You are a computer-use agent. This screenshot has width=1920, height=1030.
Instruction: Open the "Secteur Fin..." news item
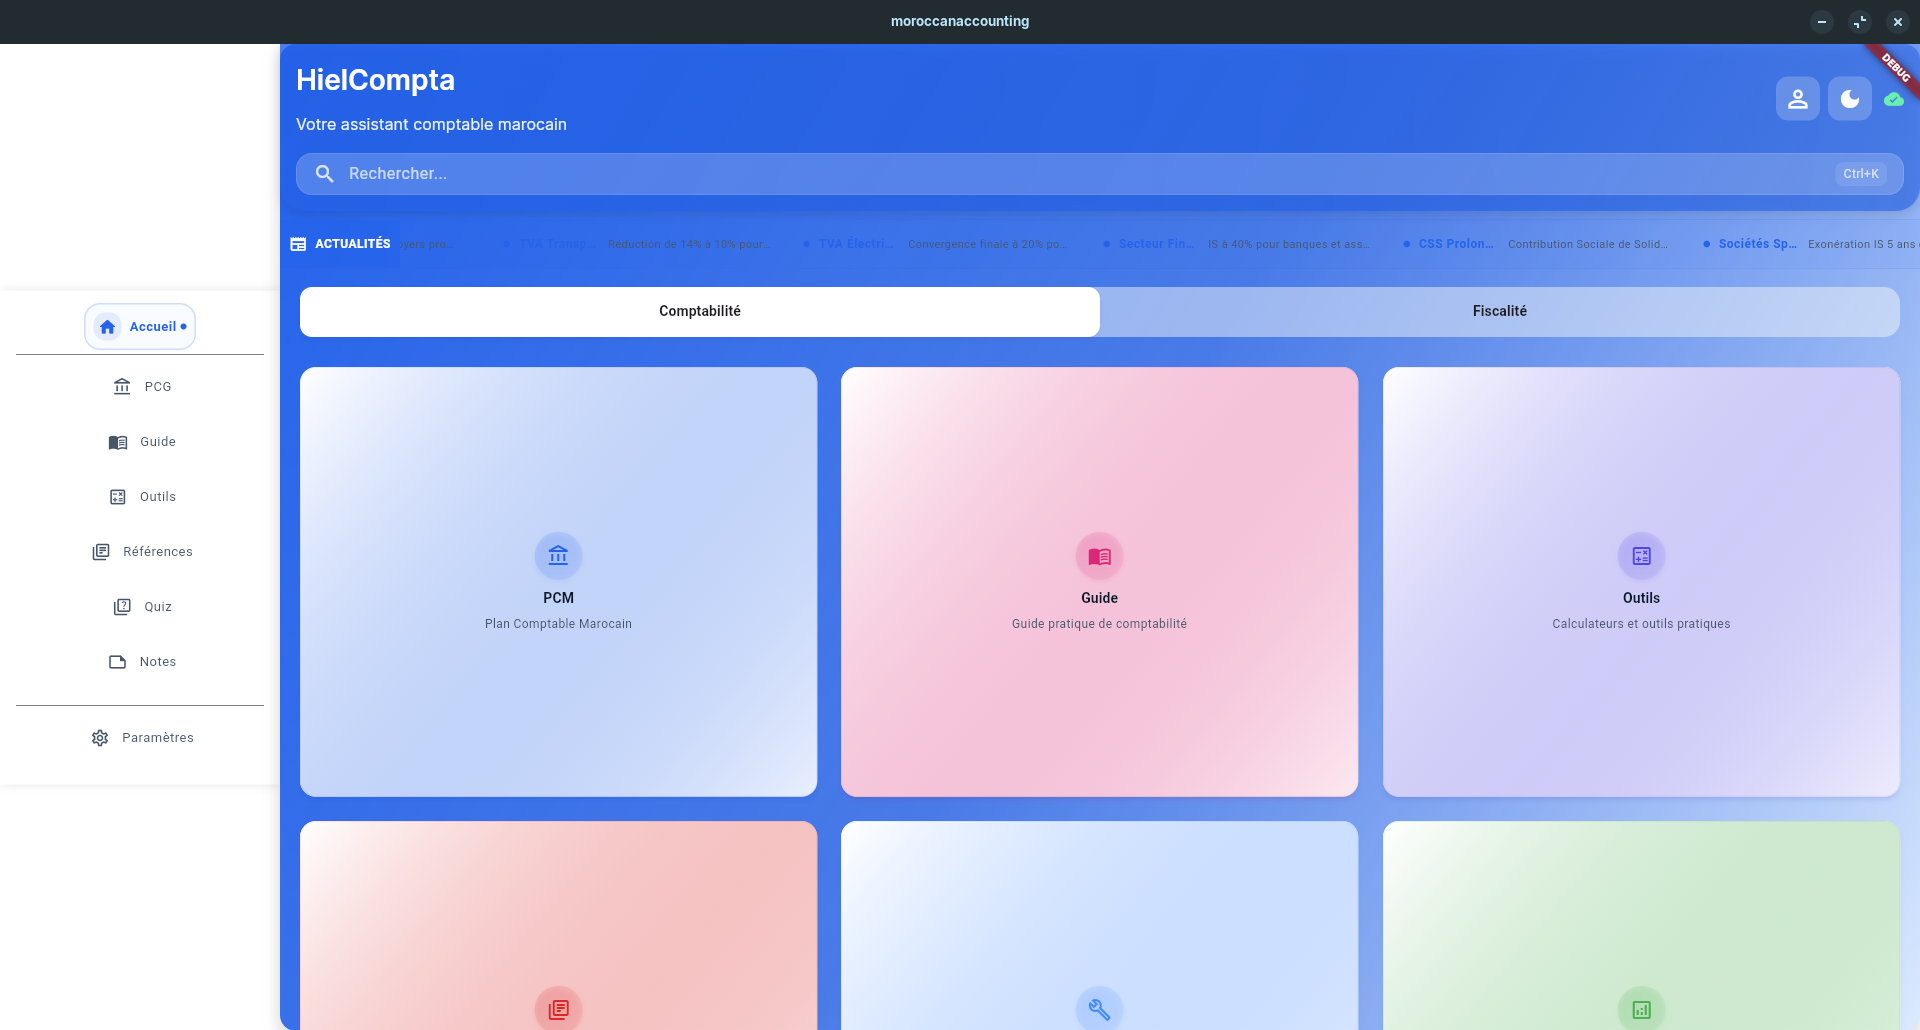pyautogui.click(x=1236, y=244)
